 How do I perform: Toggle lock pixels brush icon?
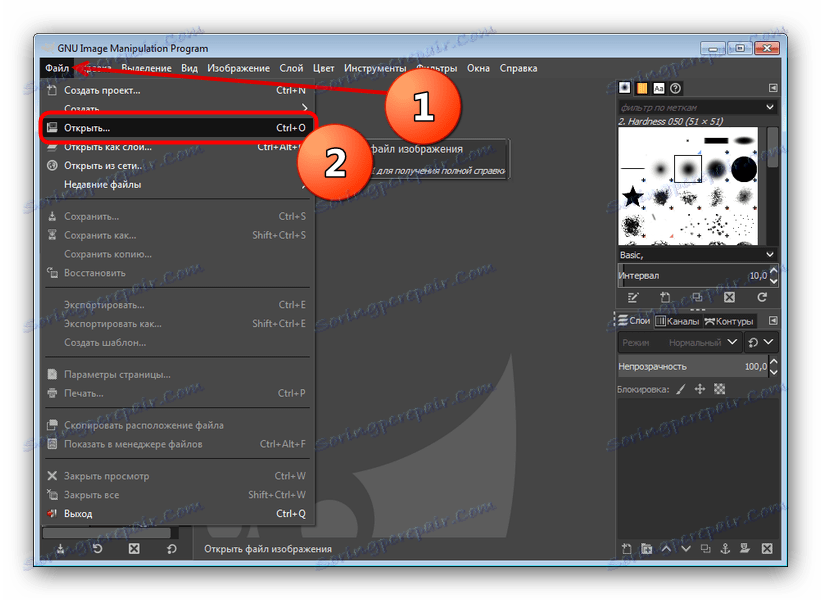click(681, 389)
